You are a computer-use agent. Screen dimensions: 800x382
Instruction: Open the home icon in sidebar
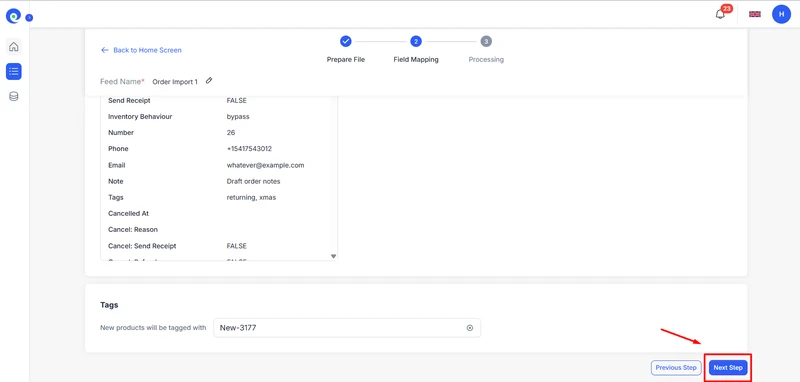pyautogui.click(x=14, y=47)
